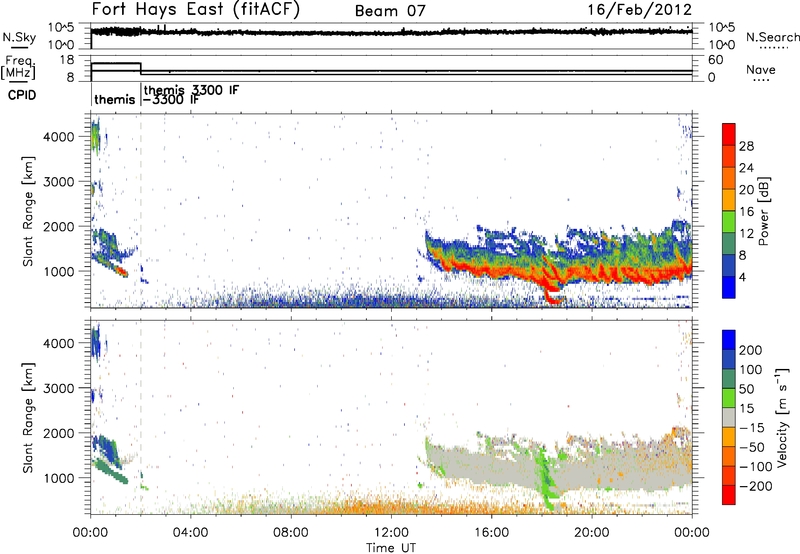Select the "Freq. [MHz]" axis label
Image resolution: width=800 pixels, height=554 pixels.
pyautogui.click(x=18, y=67)
